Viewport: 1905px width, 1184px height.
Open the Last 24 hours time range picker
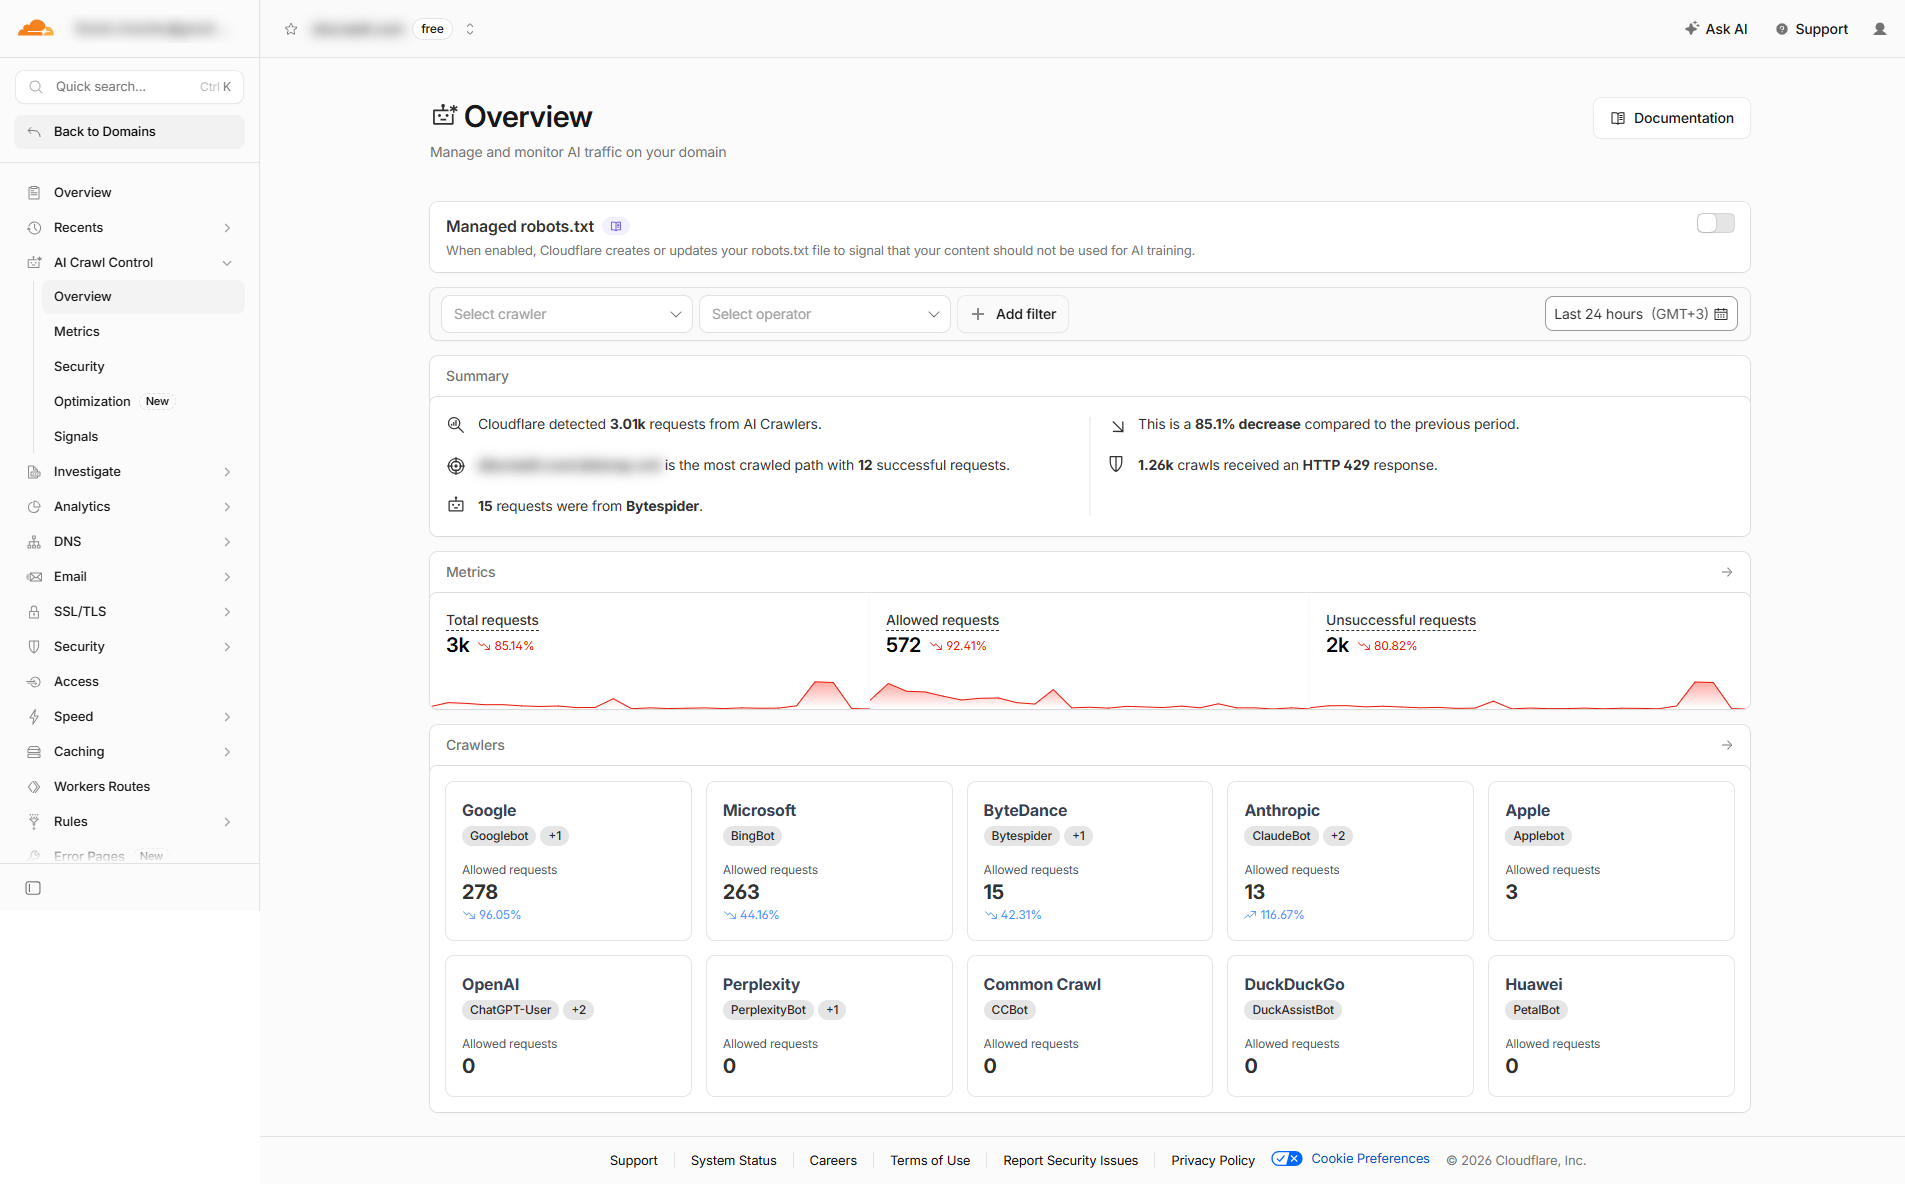pyautogui.click(x=1641, y=314)
